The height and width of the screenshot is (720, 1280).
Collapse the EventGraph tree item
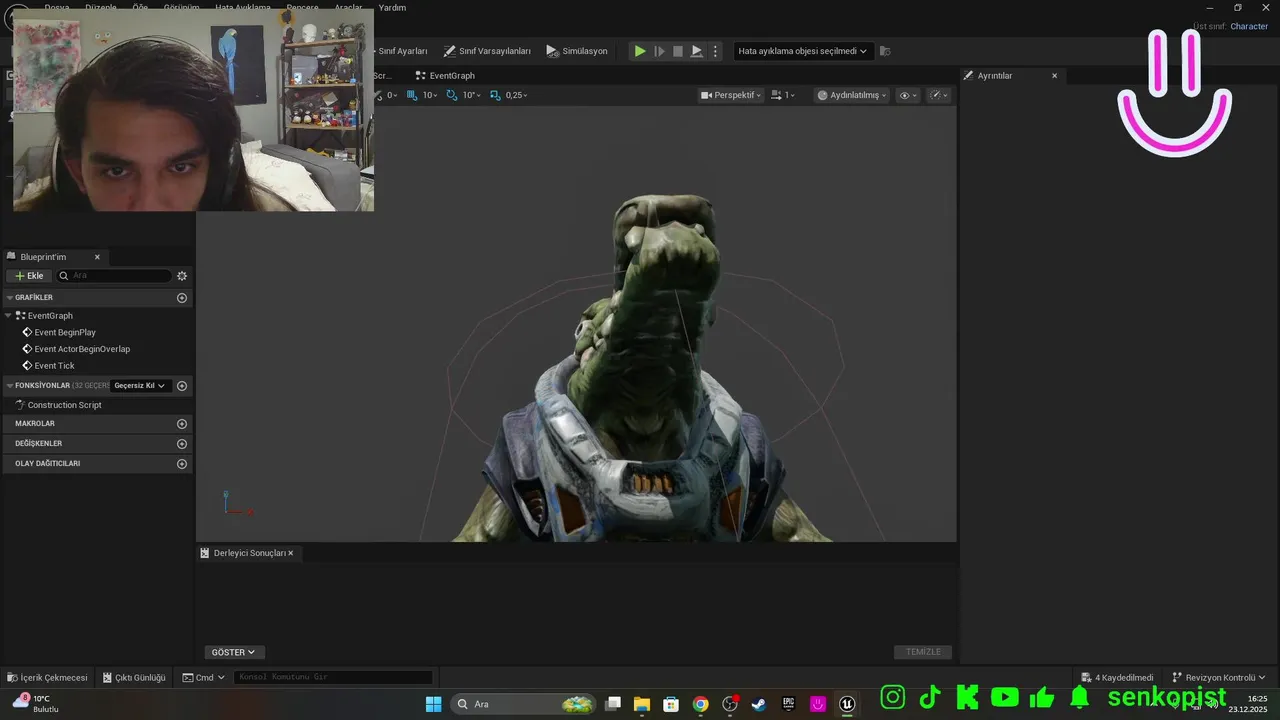click(8, 316)
